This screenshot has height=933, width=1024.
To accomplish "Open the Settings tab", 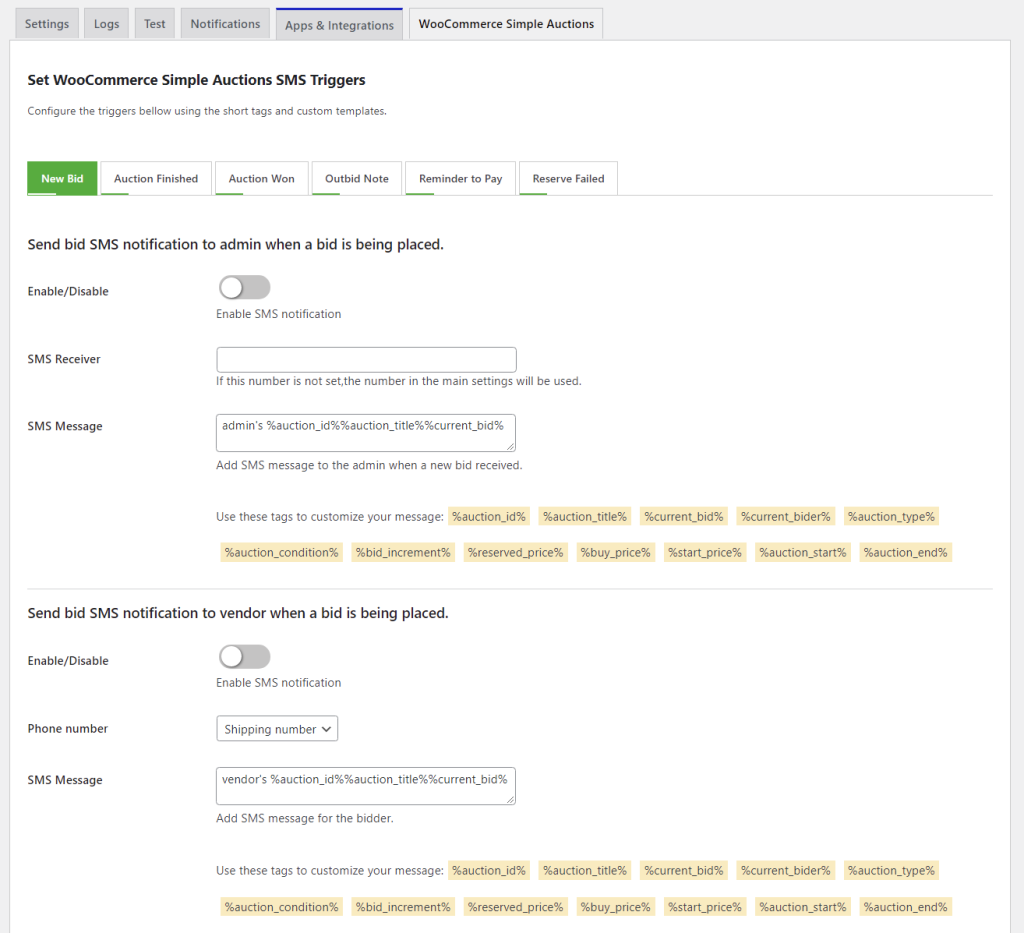I will pyautogui.click(x=47, y=24).
